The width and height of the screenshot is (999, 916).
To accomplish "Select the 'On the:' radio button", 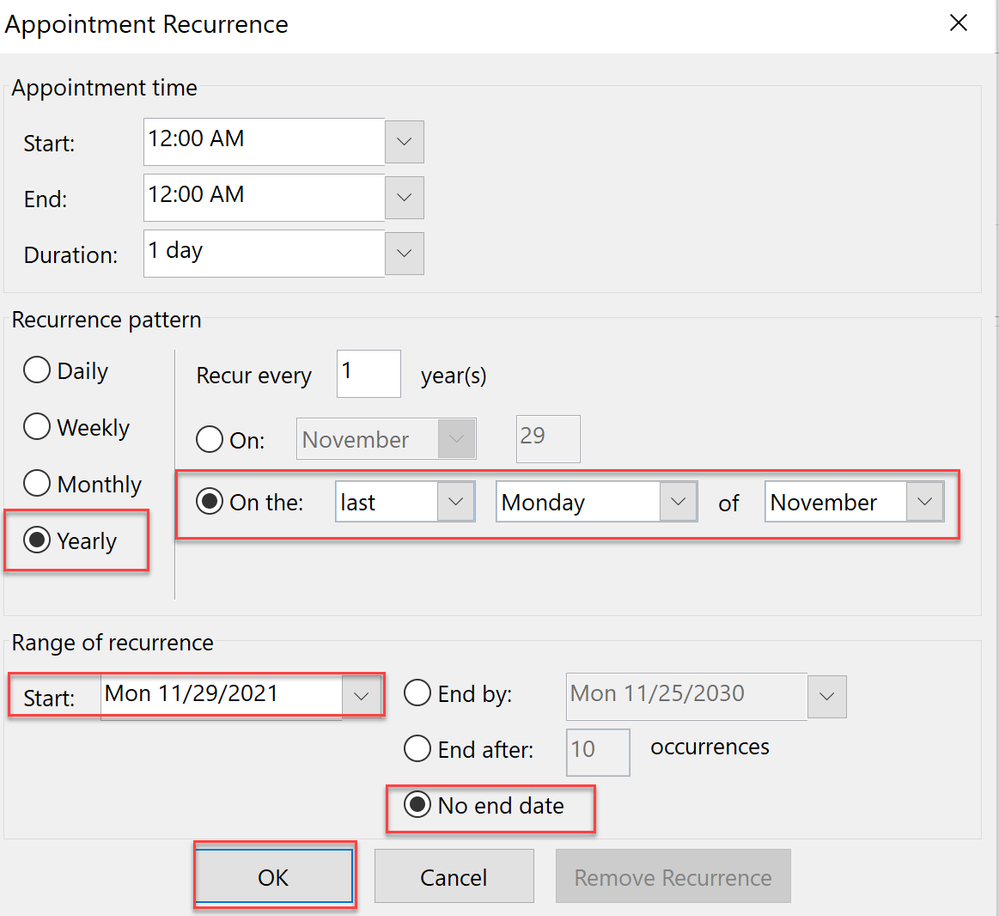I will (210, 502).
